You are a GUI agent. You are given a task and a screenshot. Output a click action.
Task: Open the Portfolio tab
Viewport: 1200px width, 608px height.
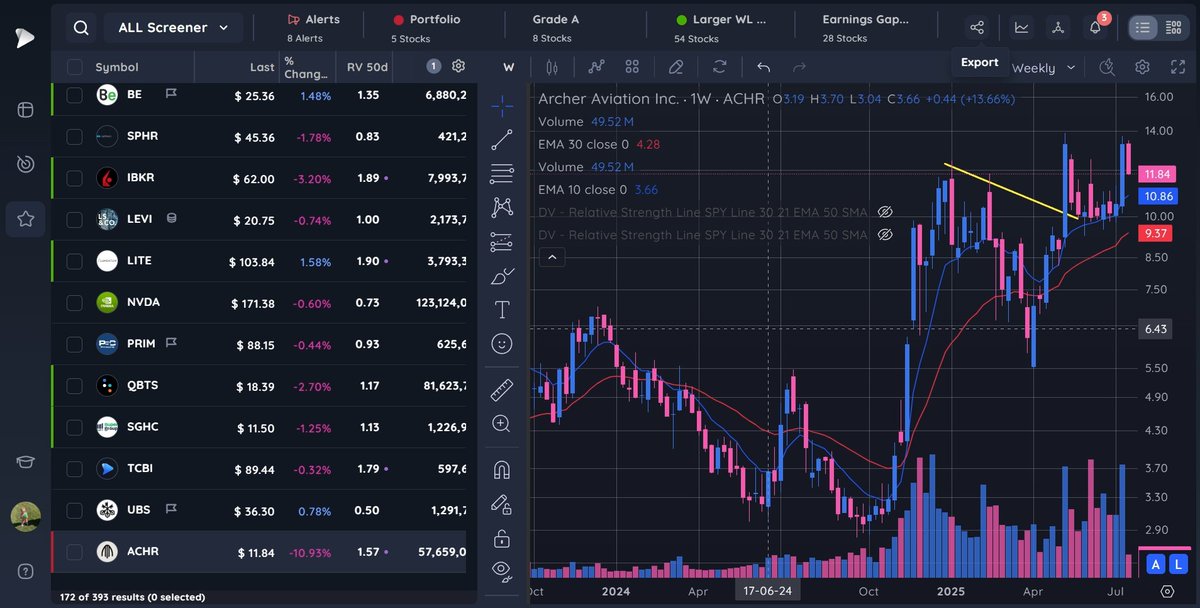pos(427,28)
